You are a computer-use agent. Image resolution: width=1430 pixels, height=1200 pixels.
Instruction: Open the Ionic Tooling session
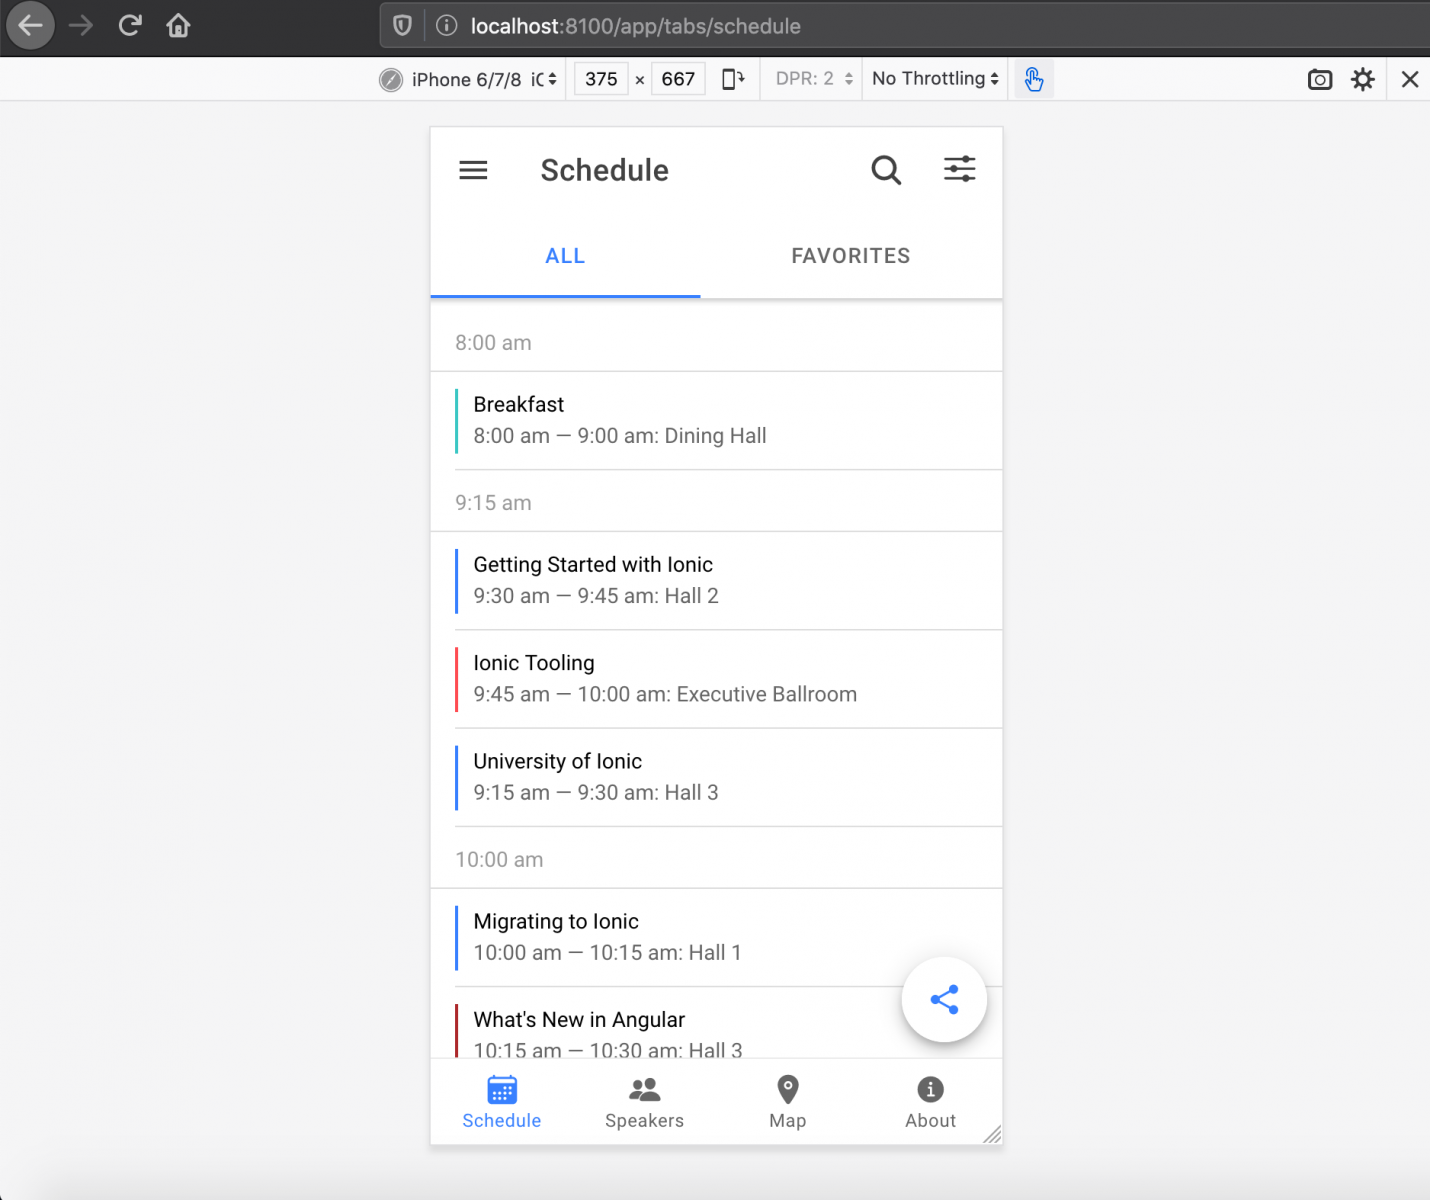(x=716, y=679)
